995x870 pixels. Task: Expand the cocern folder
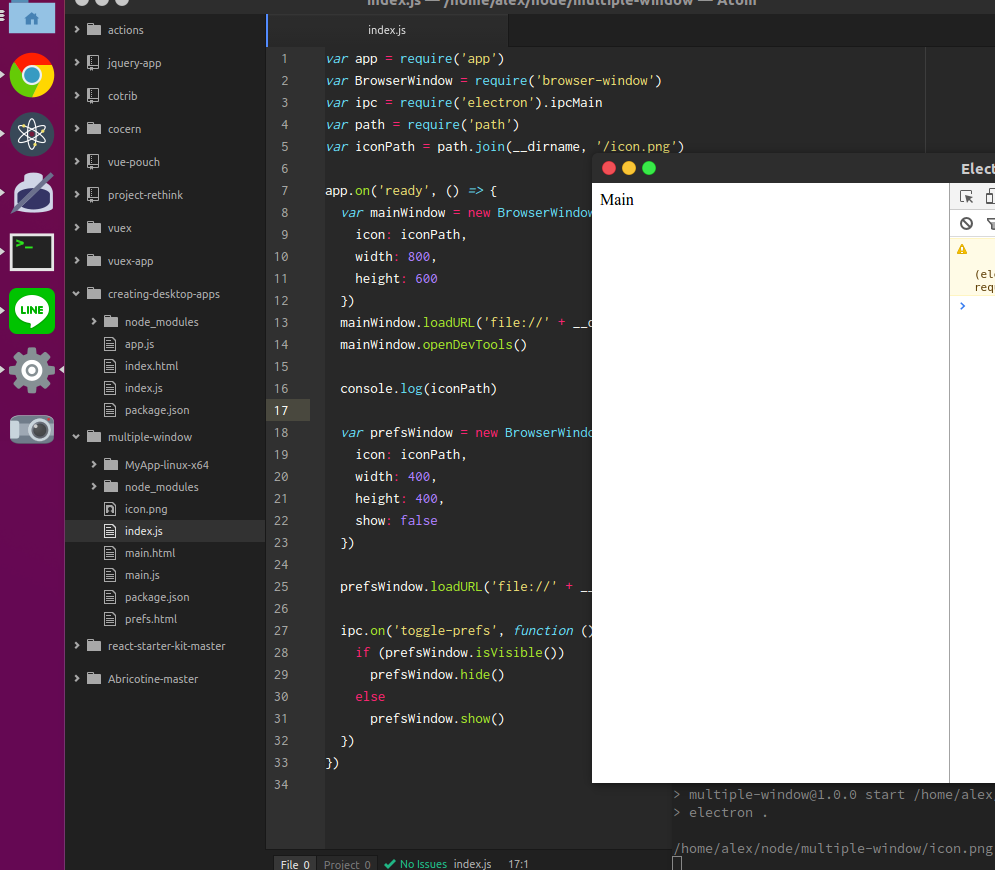point(77,128)
